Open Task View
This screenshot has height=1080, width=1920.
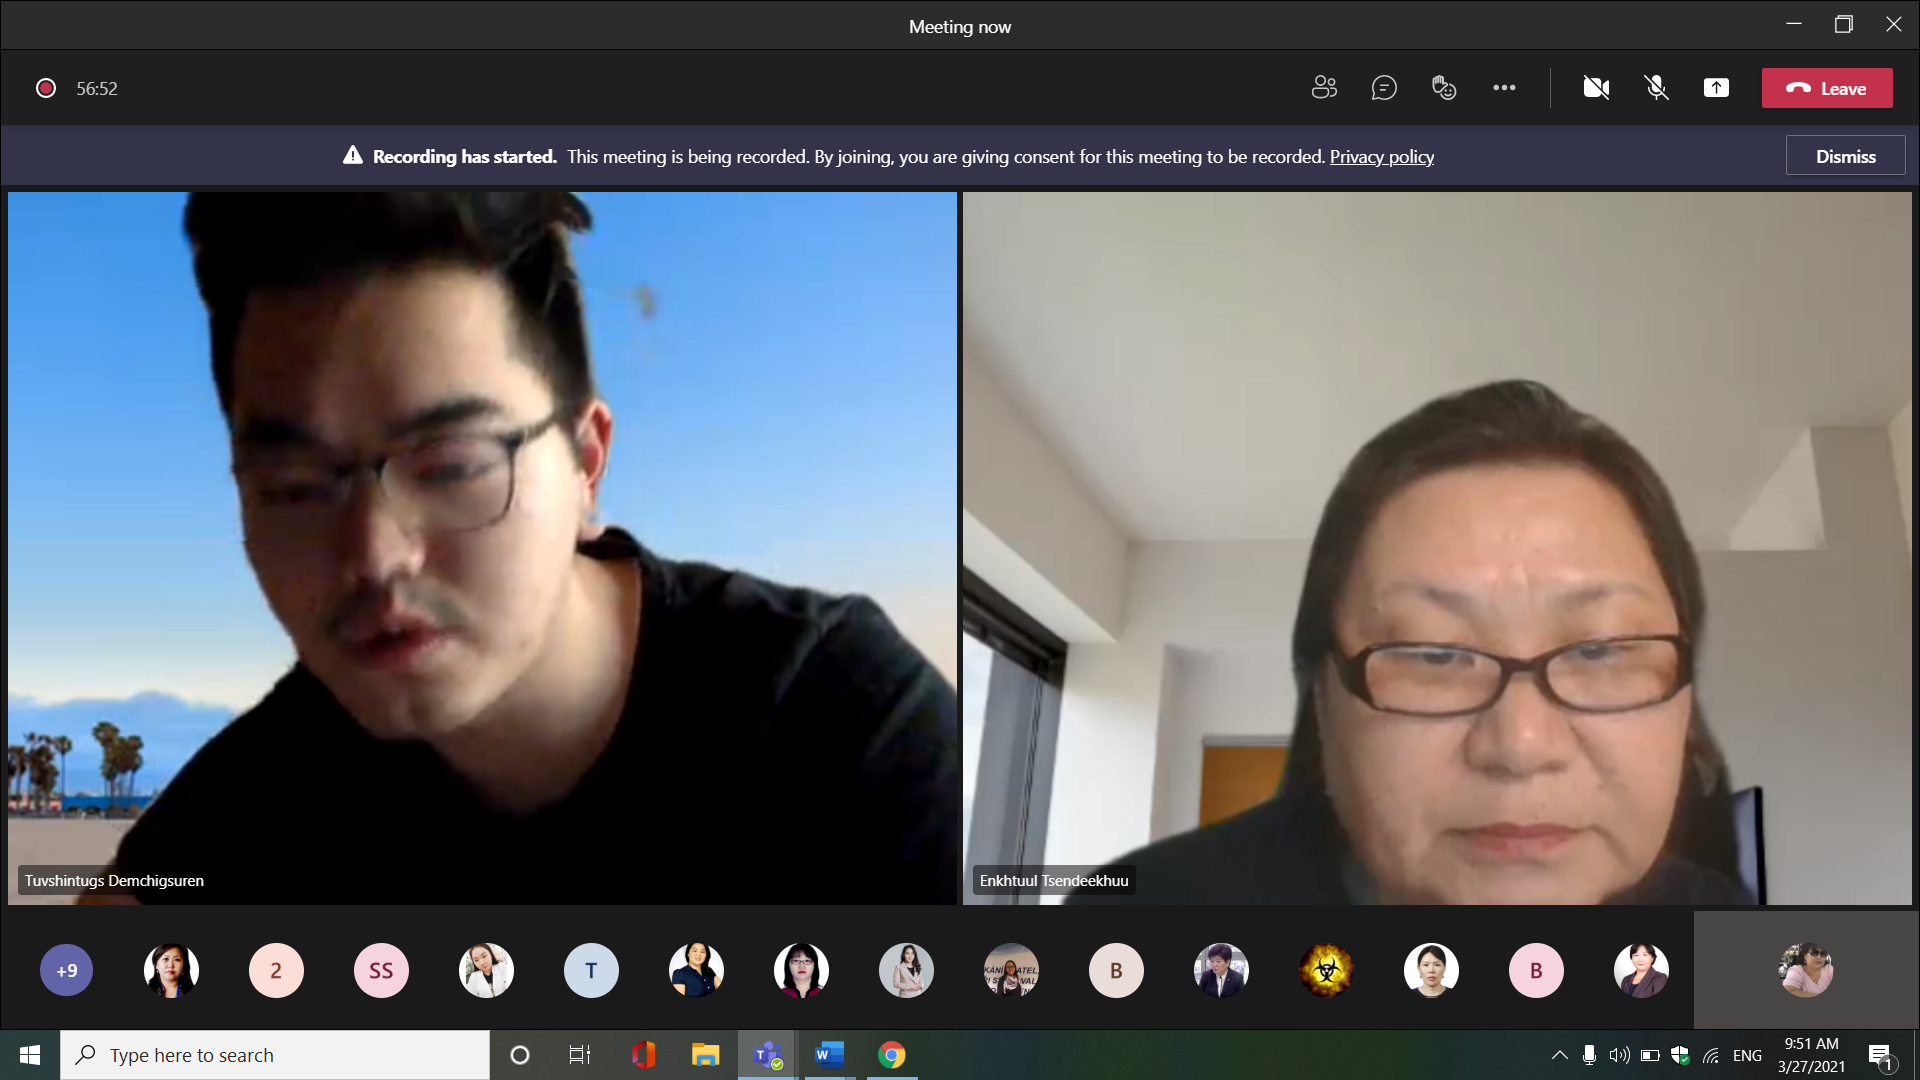click(x=580, y=1055)
